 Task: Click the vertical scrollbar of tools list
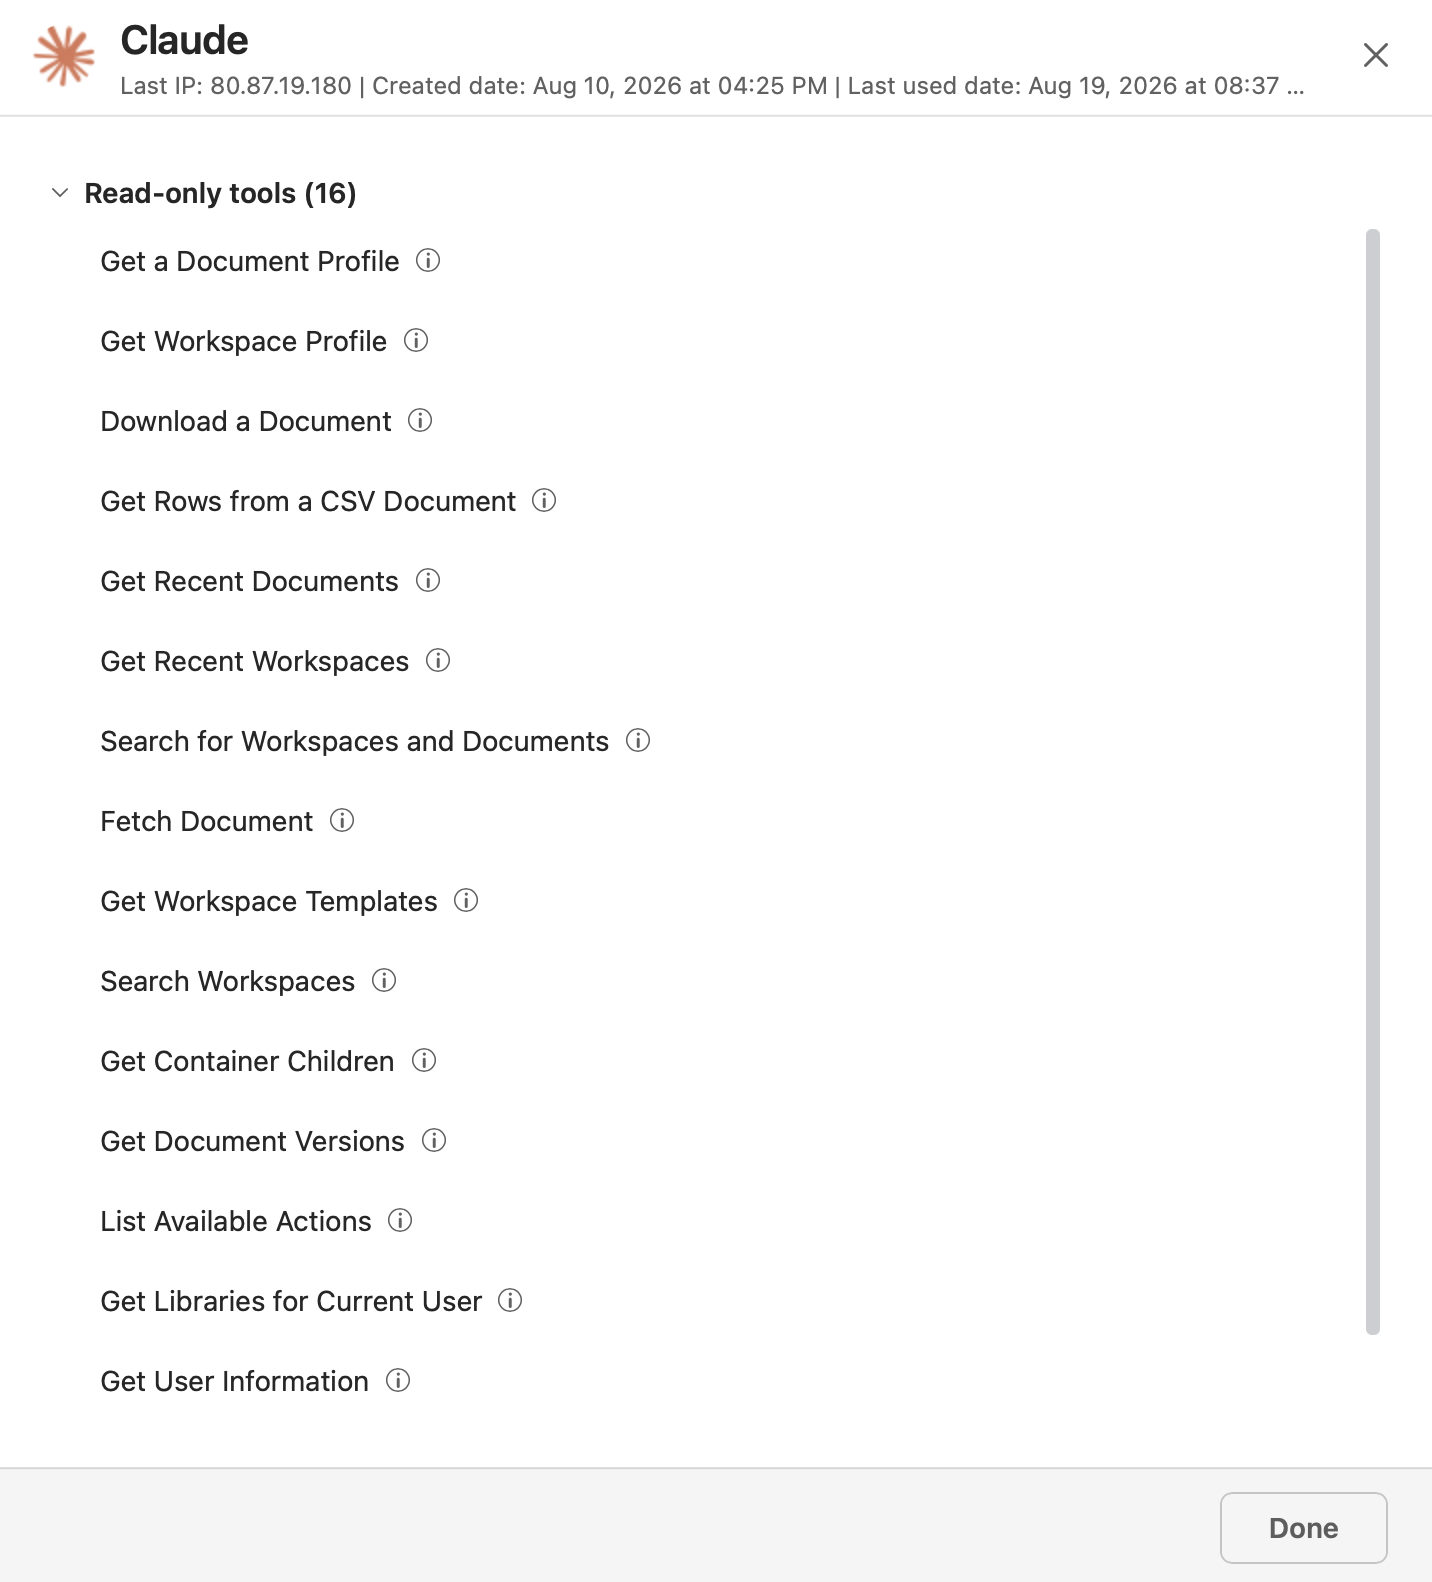(1373, 782)
